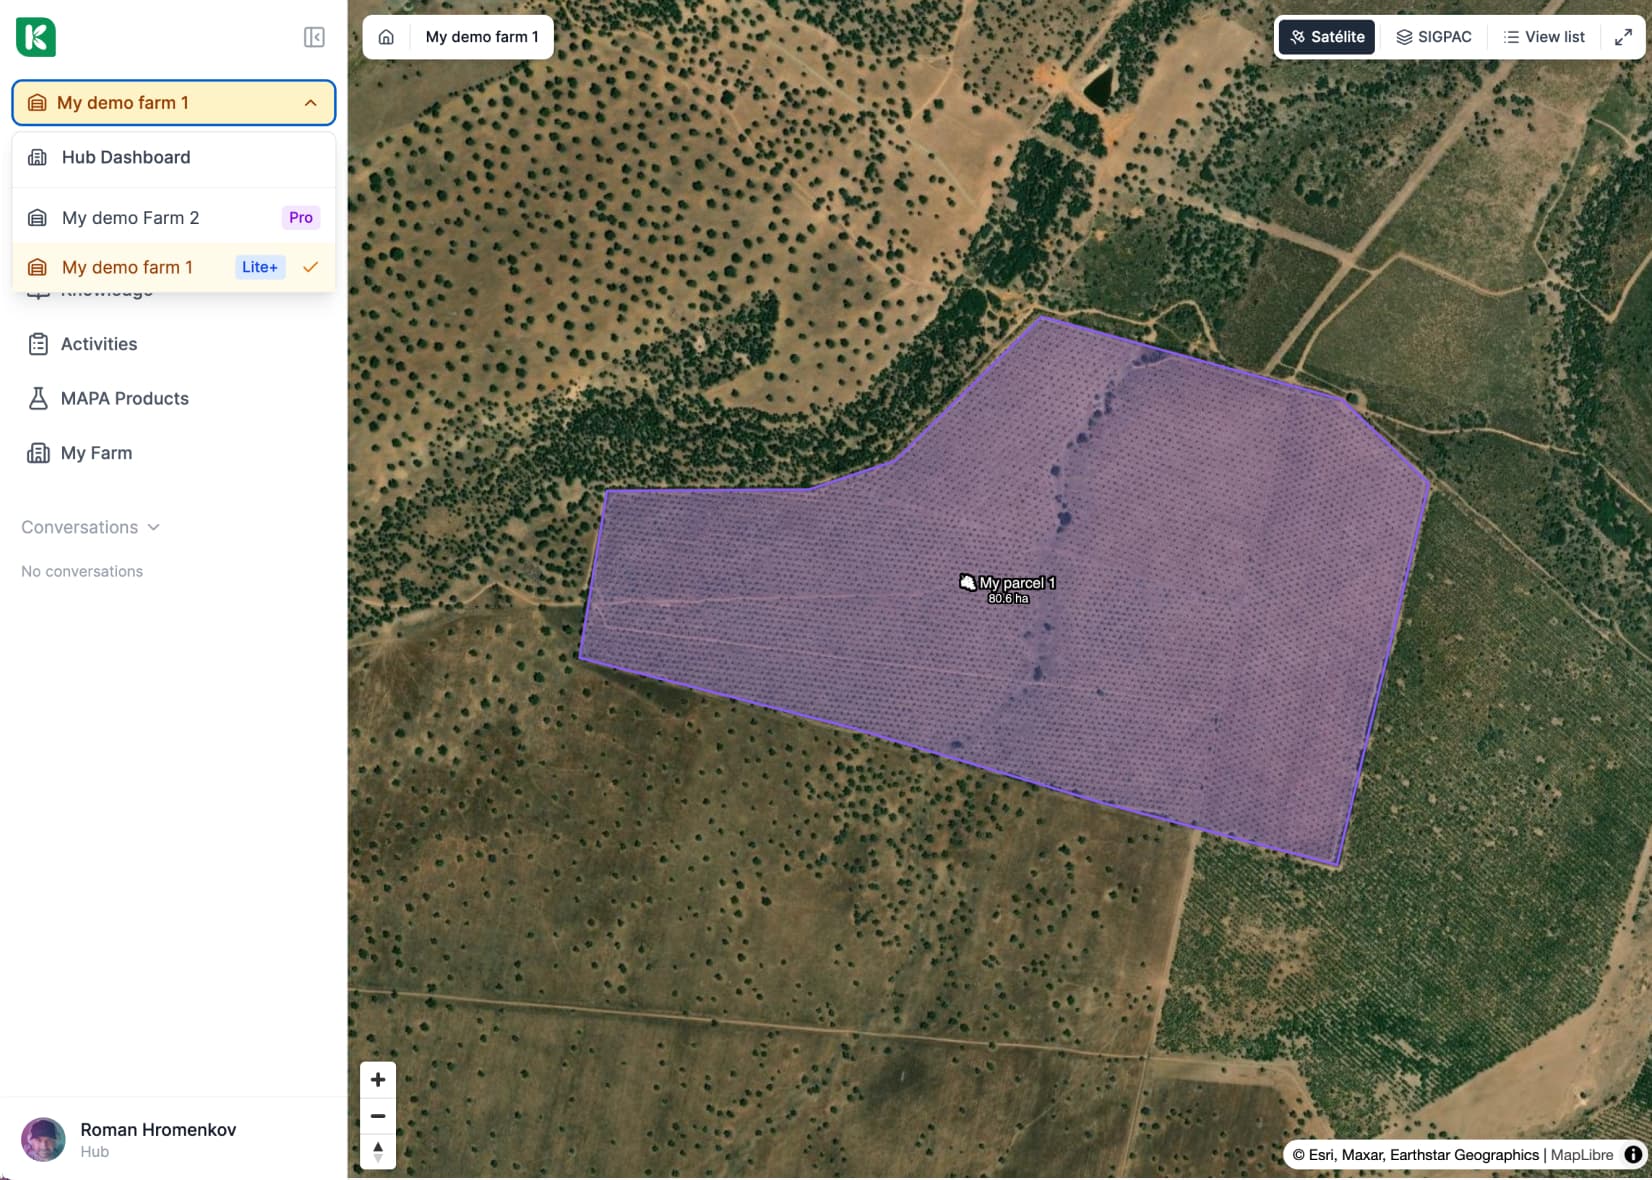
Task: Select My demo Farm 2 from the dropdown
Action: (x=130, y=217)
